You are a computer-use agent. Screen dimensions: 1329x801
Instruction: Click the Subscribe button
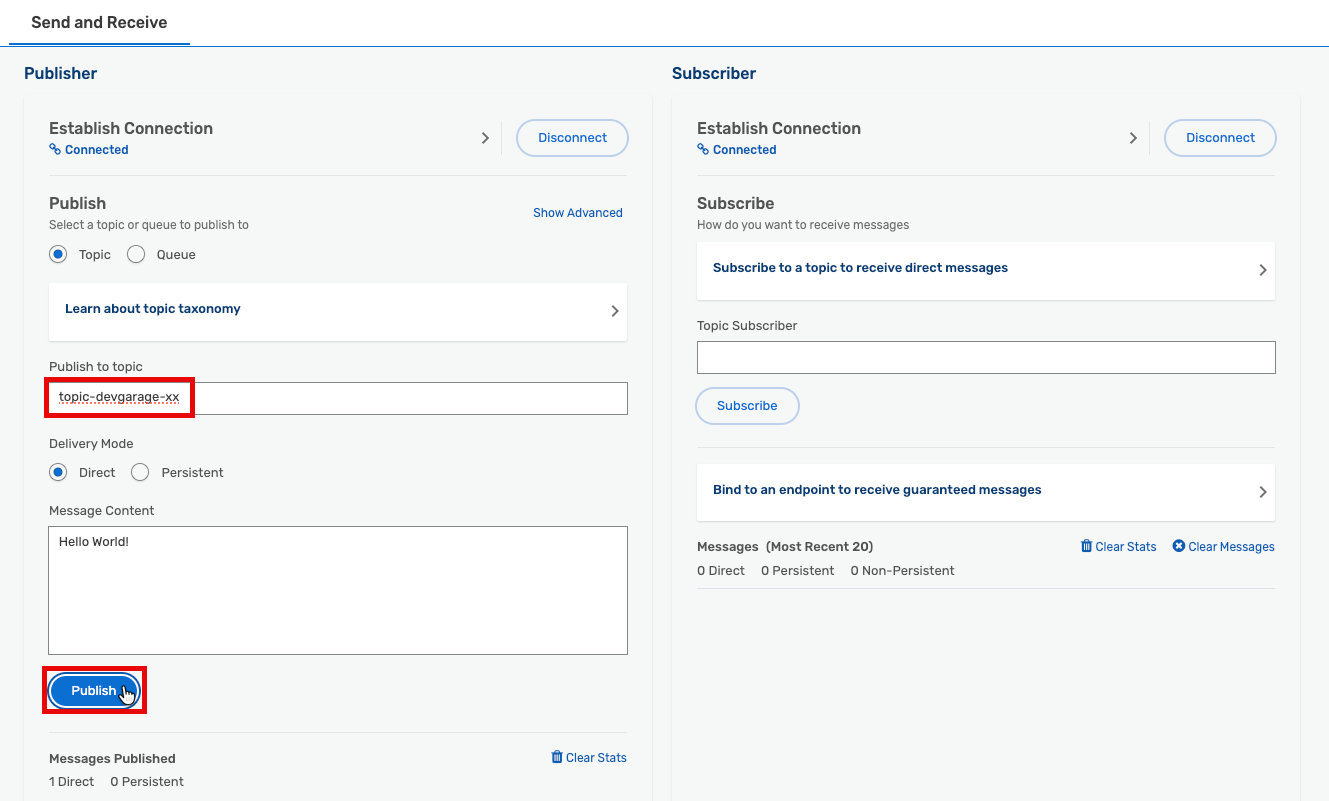pos(747,406)
